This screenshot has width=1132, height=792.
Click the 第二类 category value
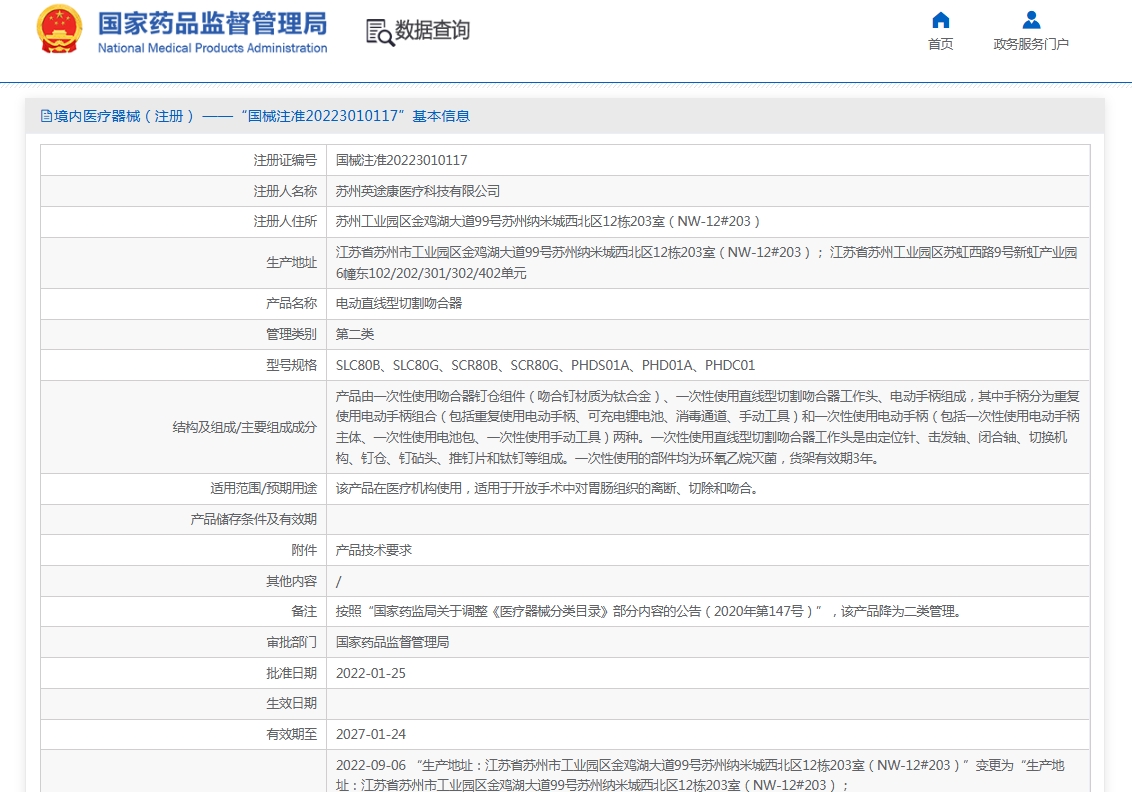355,334
